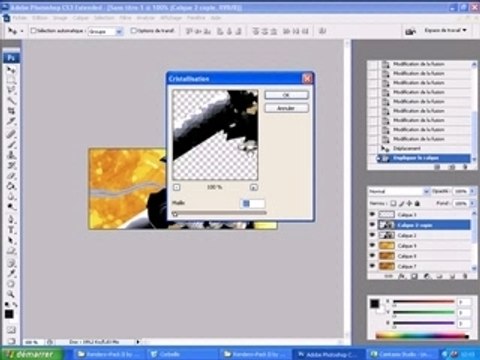Open the Image menu
The height and width of the screenshot is (360, 480).
coord(60,18)
